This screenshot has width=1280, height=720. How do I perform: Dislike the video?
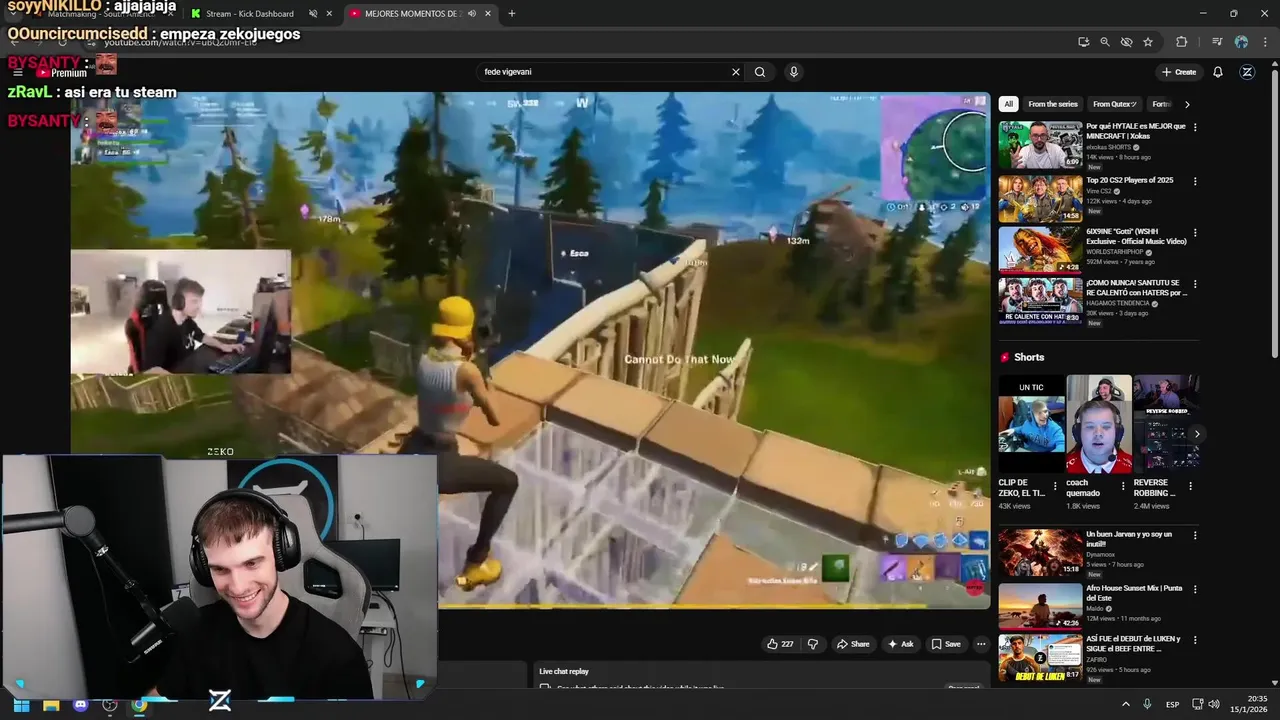tap(812, 644)
